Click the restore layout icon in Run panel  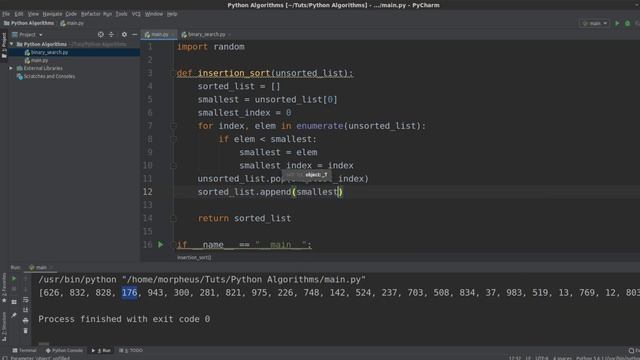(14, 302)
